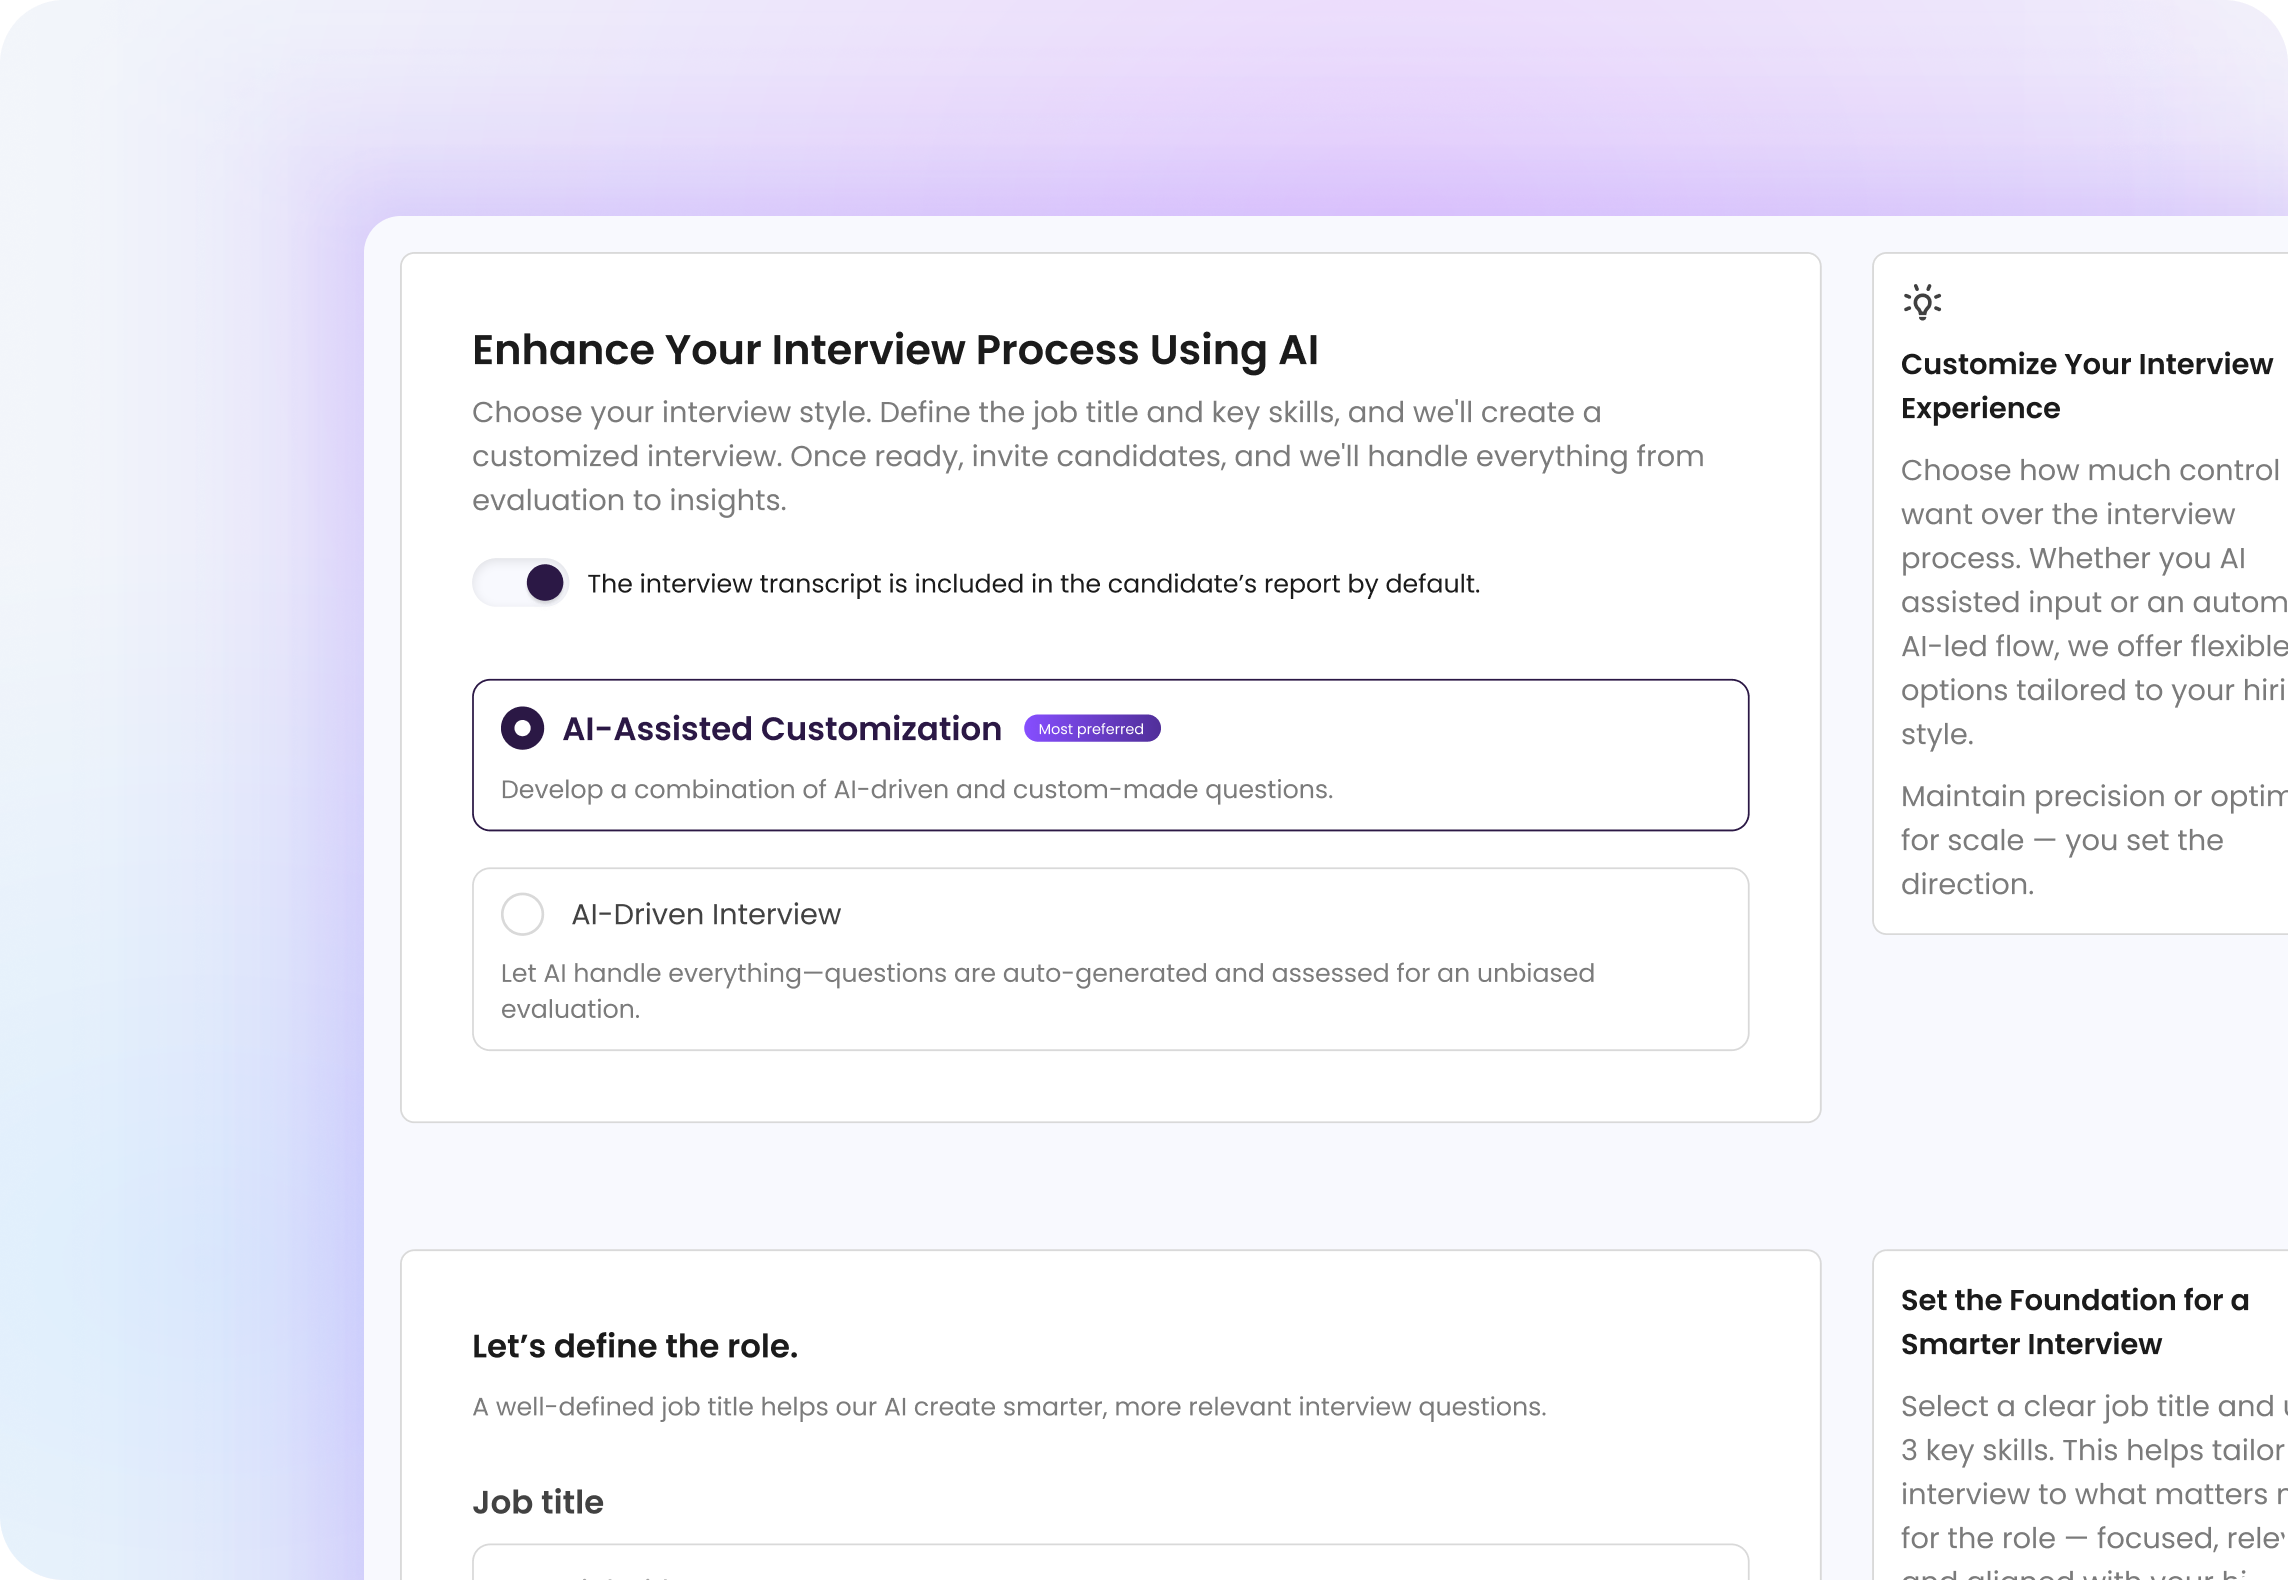Screen dimensions: 2288x1580
Task: Click the lightbulb tip icon
Action: pos(1922,300)
